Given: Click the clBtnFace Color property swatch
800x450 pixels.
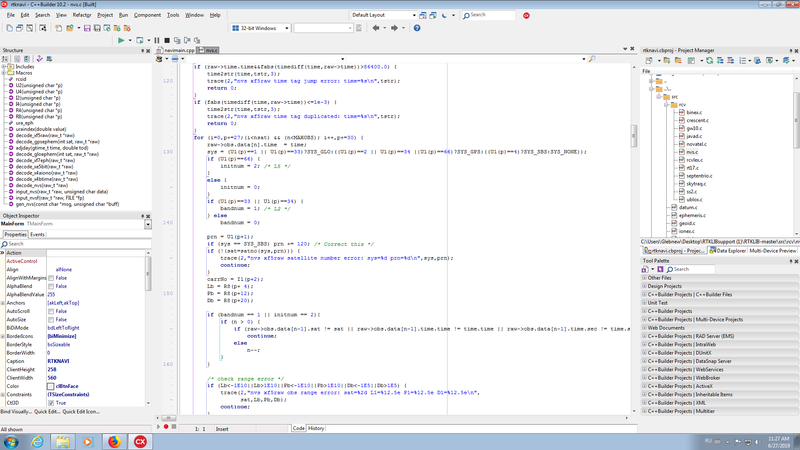Looking at the screenshot, I should pyautogui.click(x=50, y=386).
